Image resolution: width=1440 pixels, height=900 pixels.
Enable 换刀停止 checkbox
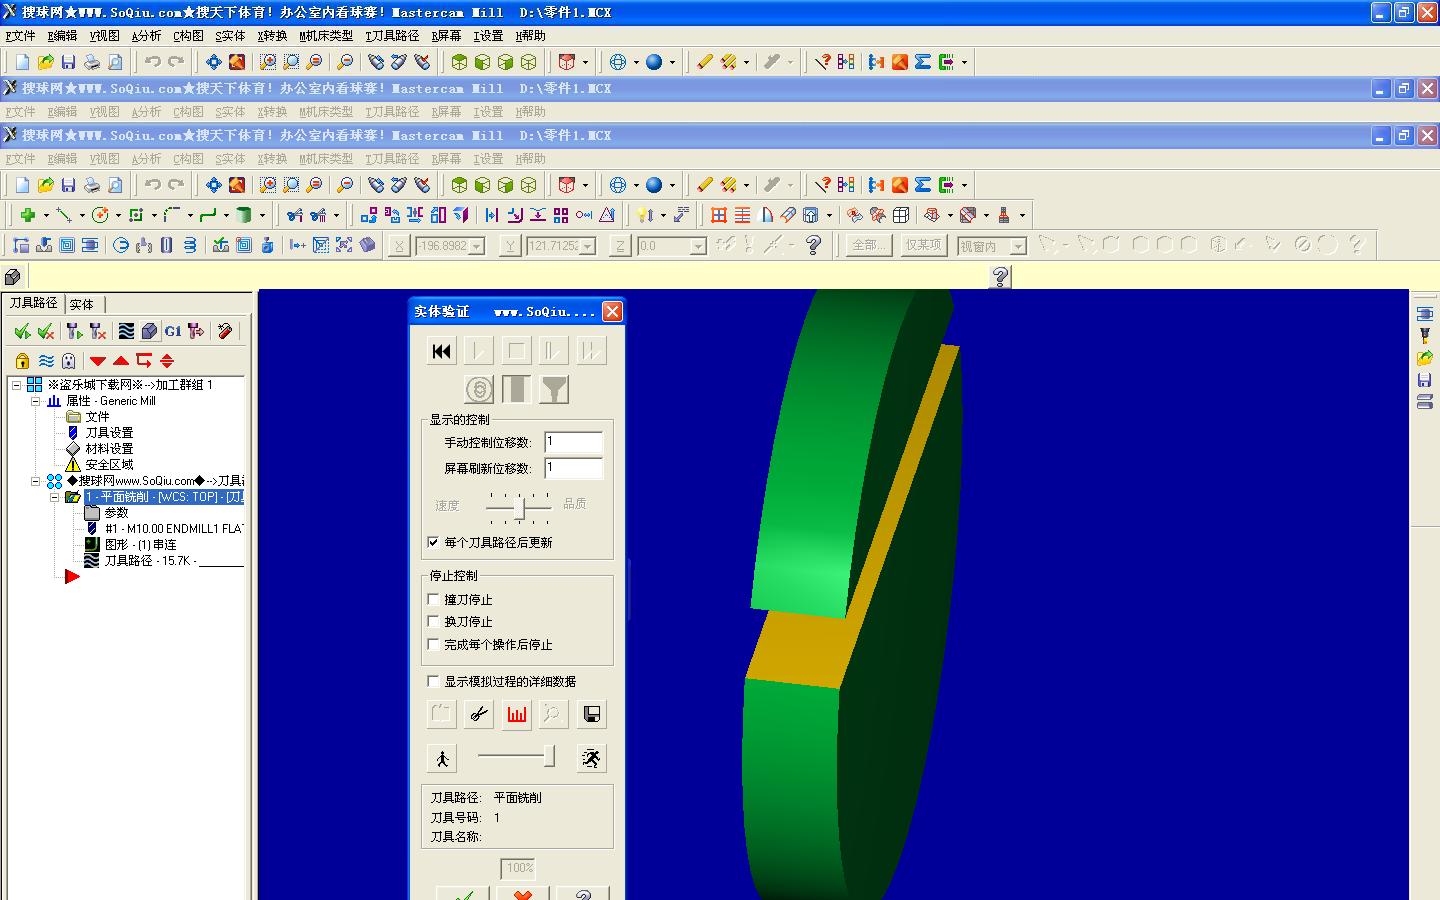433,621
